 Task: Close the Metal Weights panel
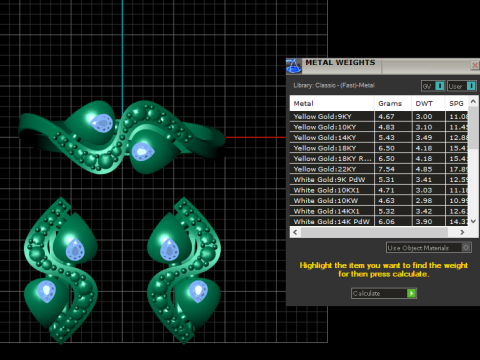click(x=475, y=65)
